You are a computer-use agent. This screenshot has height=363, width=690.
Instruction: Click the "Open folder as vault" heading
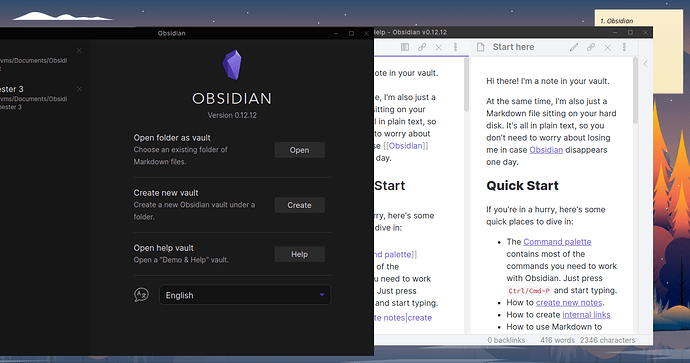[x=172, y=138]
